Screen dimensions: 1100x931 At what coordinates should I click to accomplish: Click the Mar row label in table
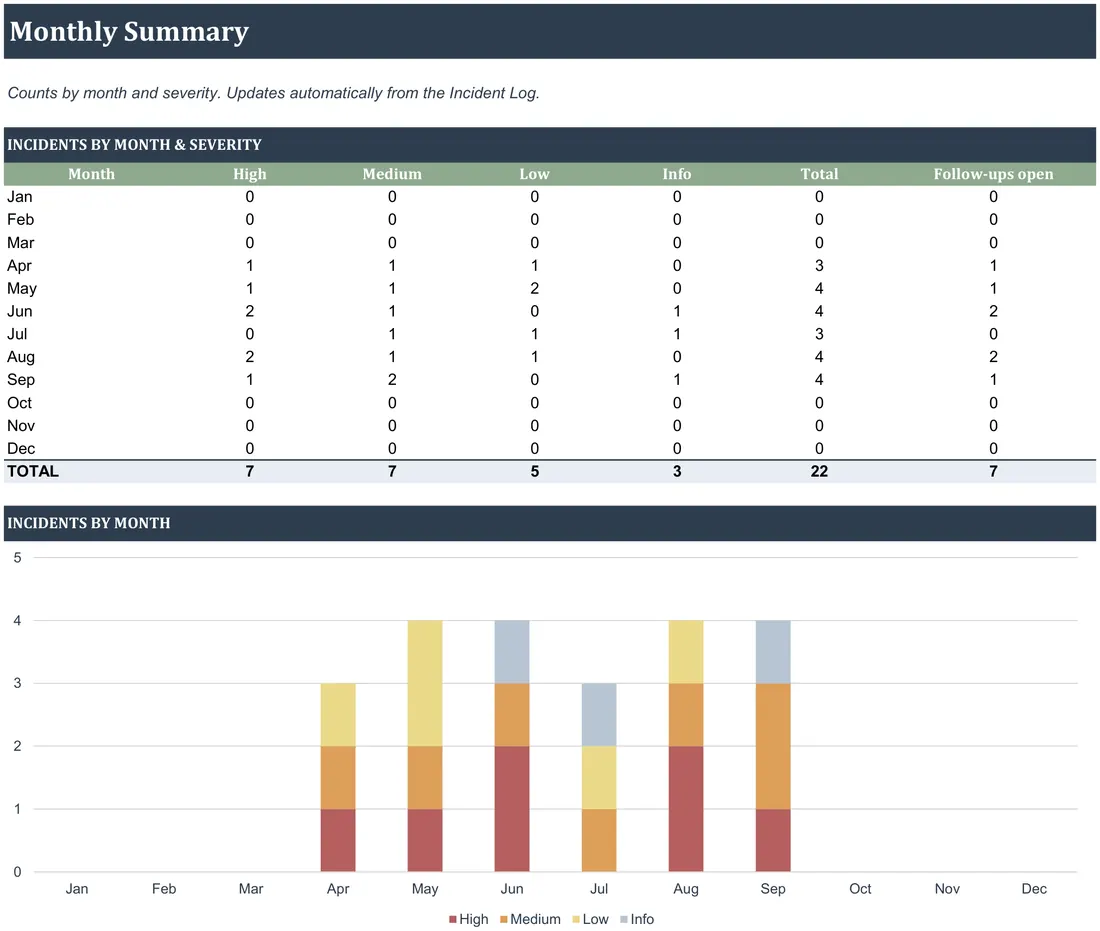(x=20, y=243)
